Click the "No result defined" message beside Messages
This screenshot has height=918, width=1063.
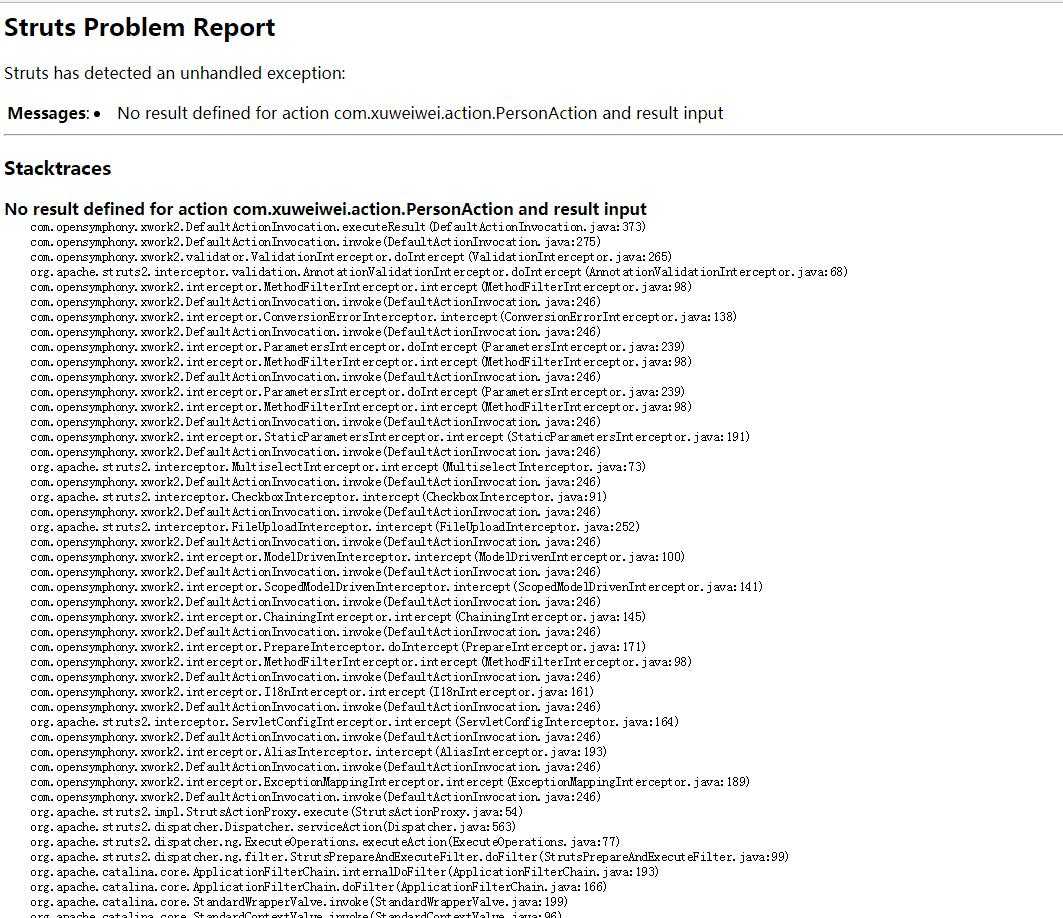click(x=420, y=113)
